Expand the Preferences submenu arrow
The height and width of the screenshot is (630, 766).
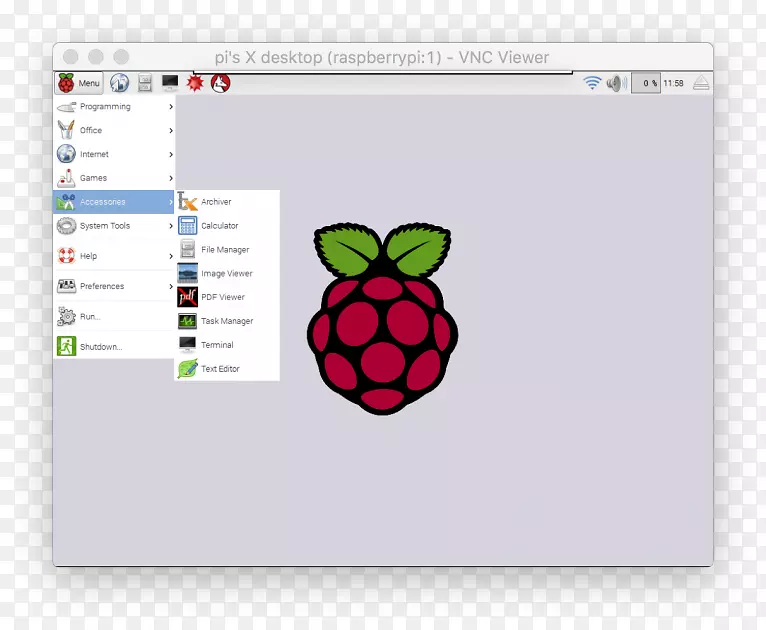171,286
